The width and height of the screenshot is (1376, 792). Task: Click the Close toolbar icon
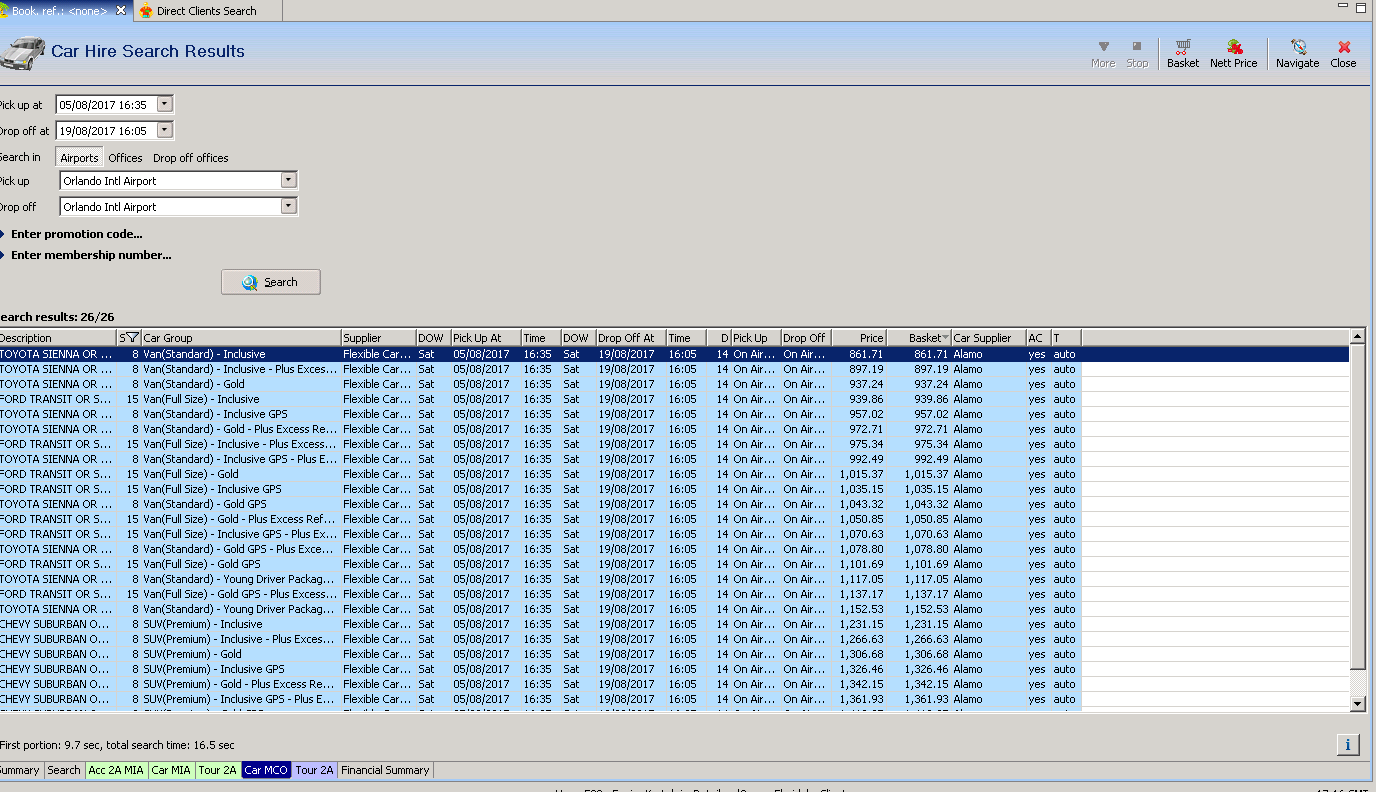point(1343,48)
